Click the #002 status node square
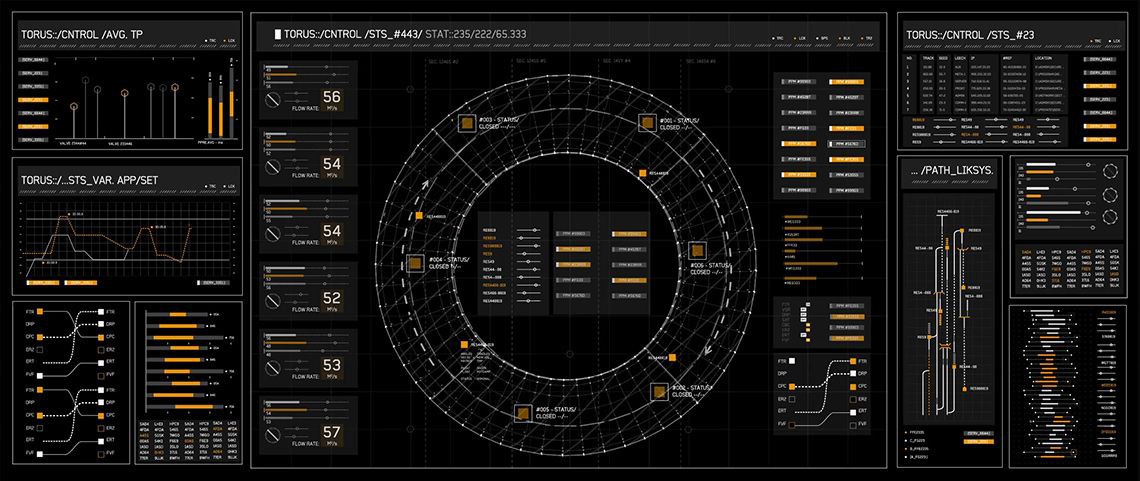 pos(660,391)
